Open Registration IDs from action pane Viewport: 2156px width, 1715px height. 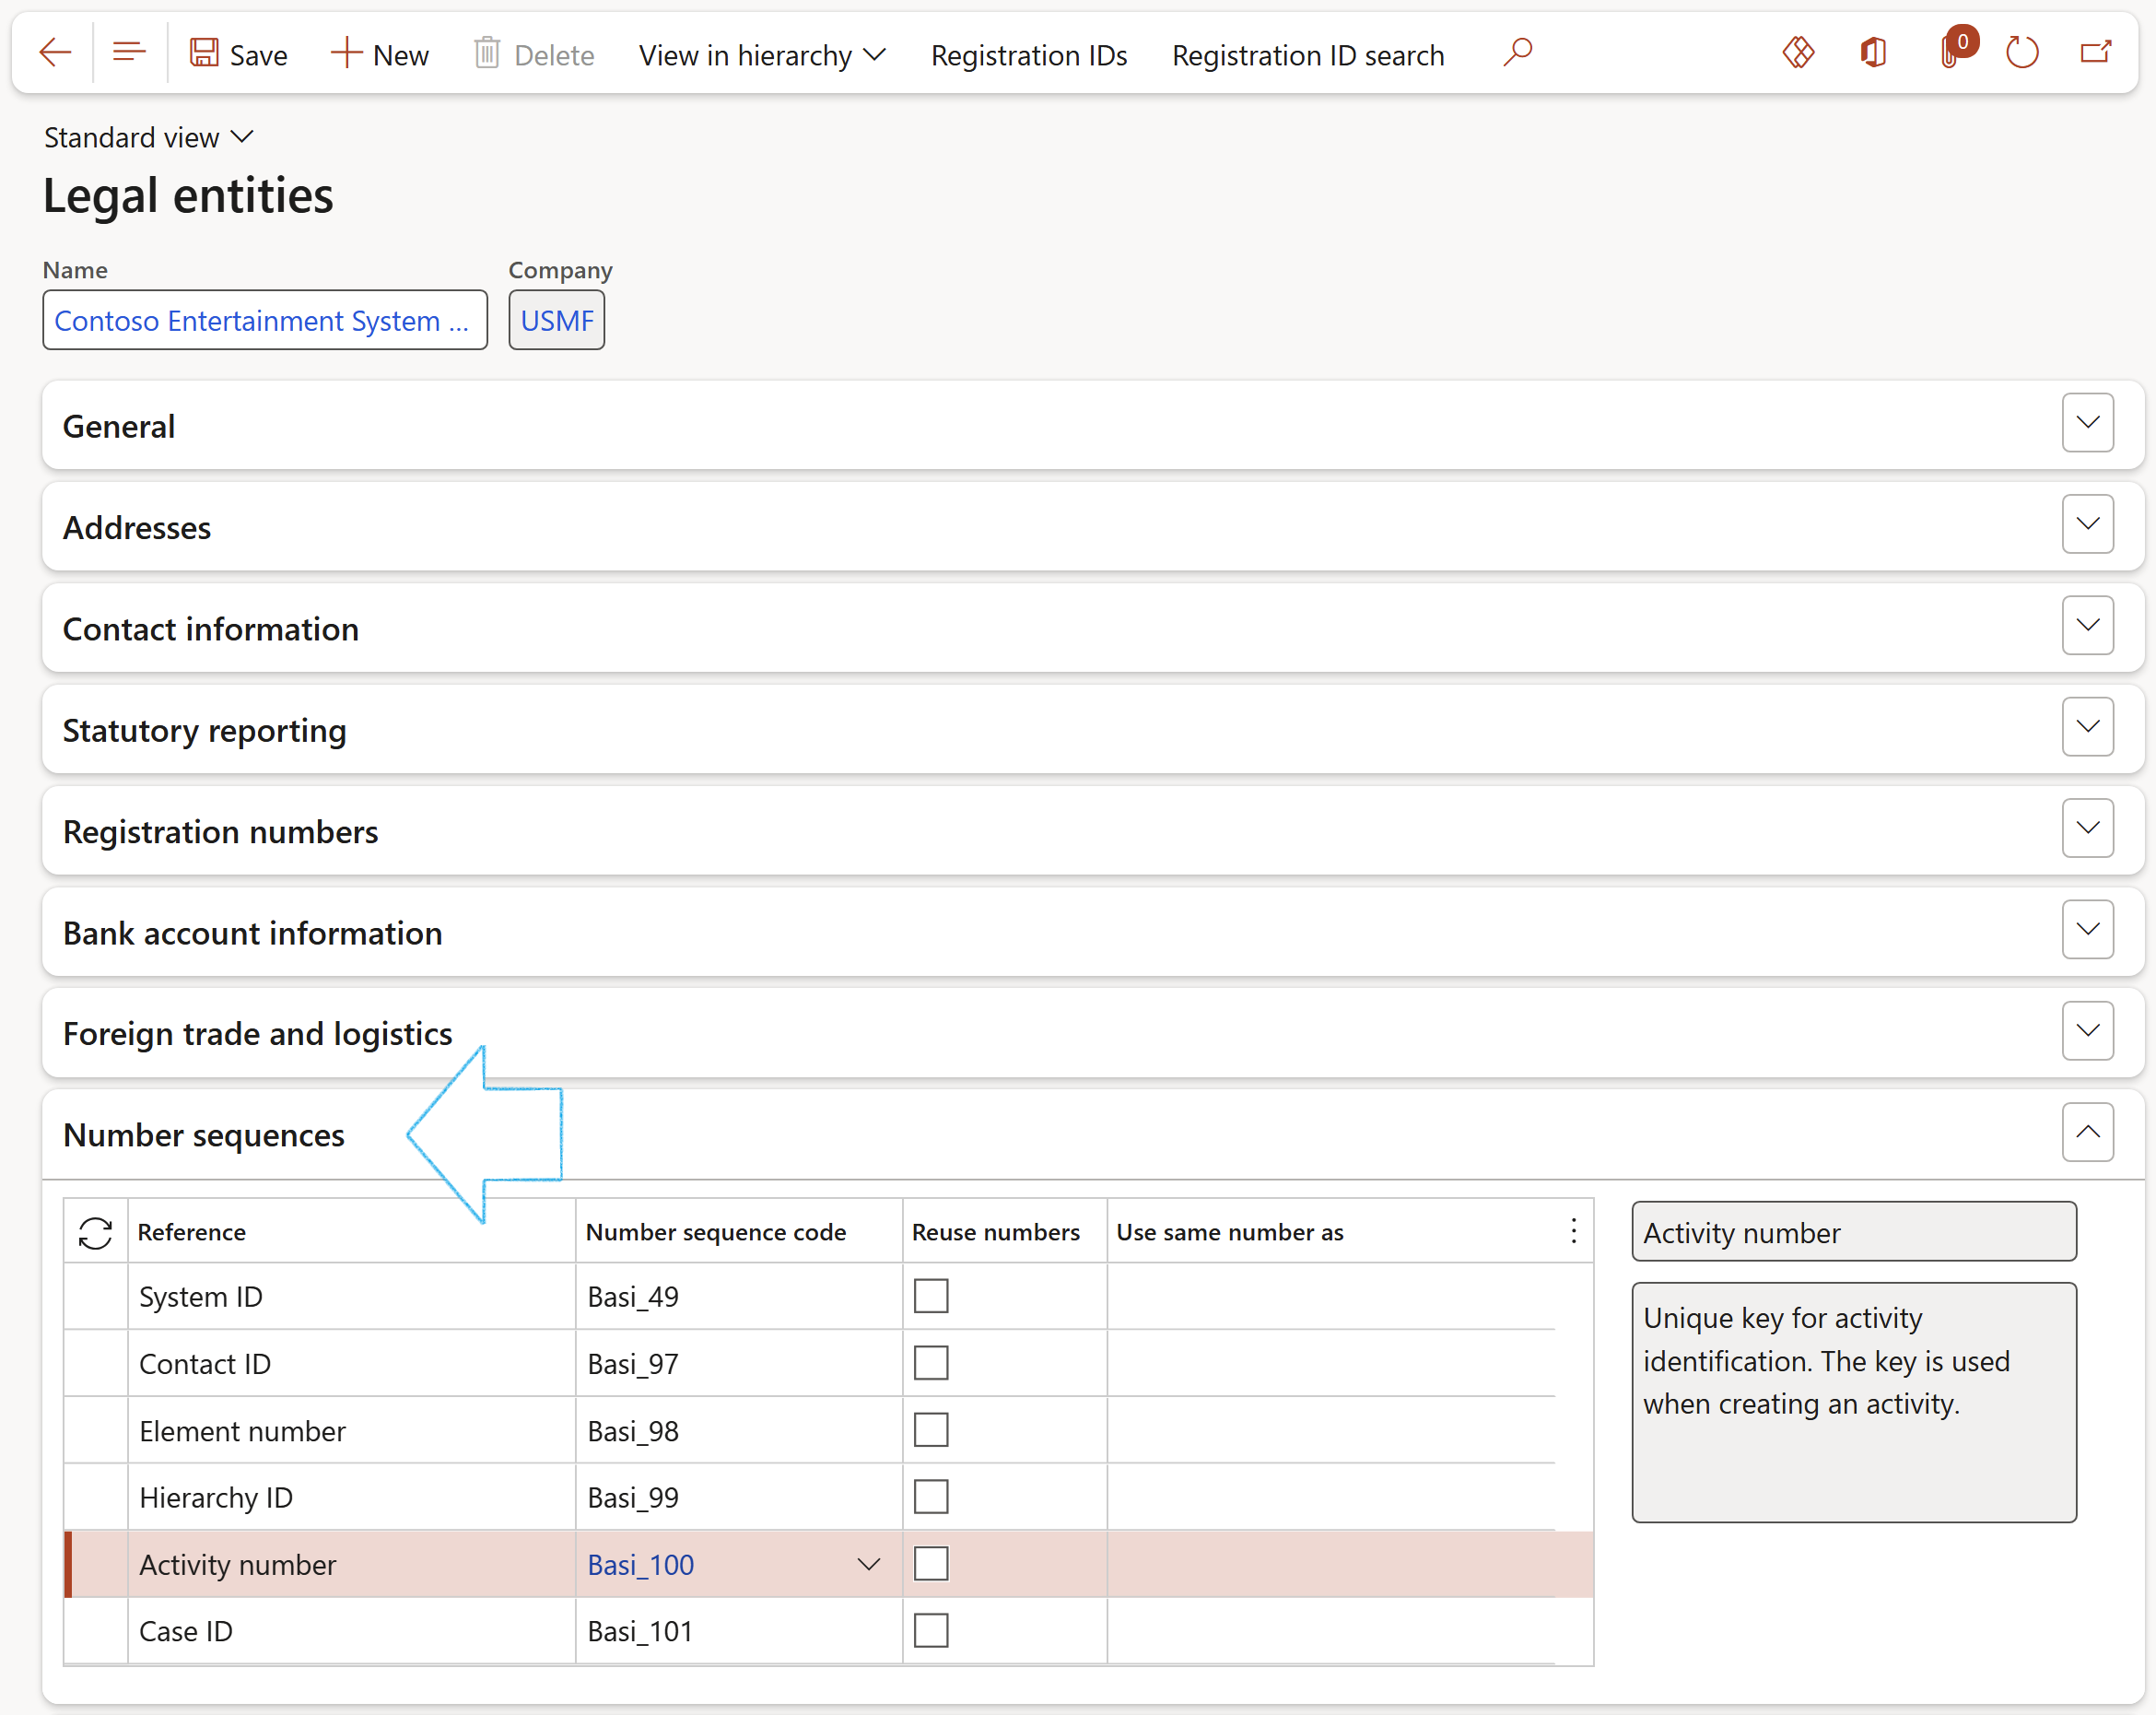(x=1028, y=55)
